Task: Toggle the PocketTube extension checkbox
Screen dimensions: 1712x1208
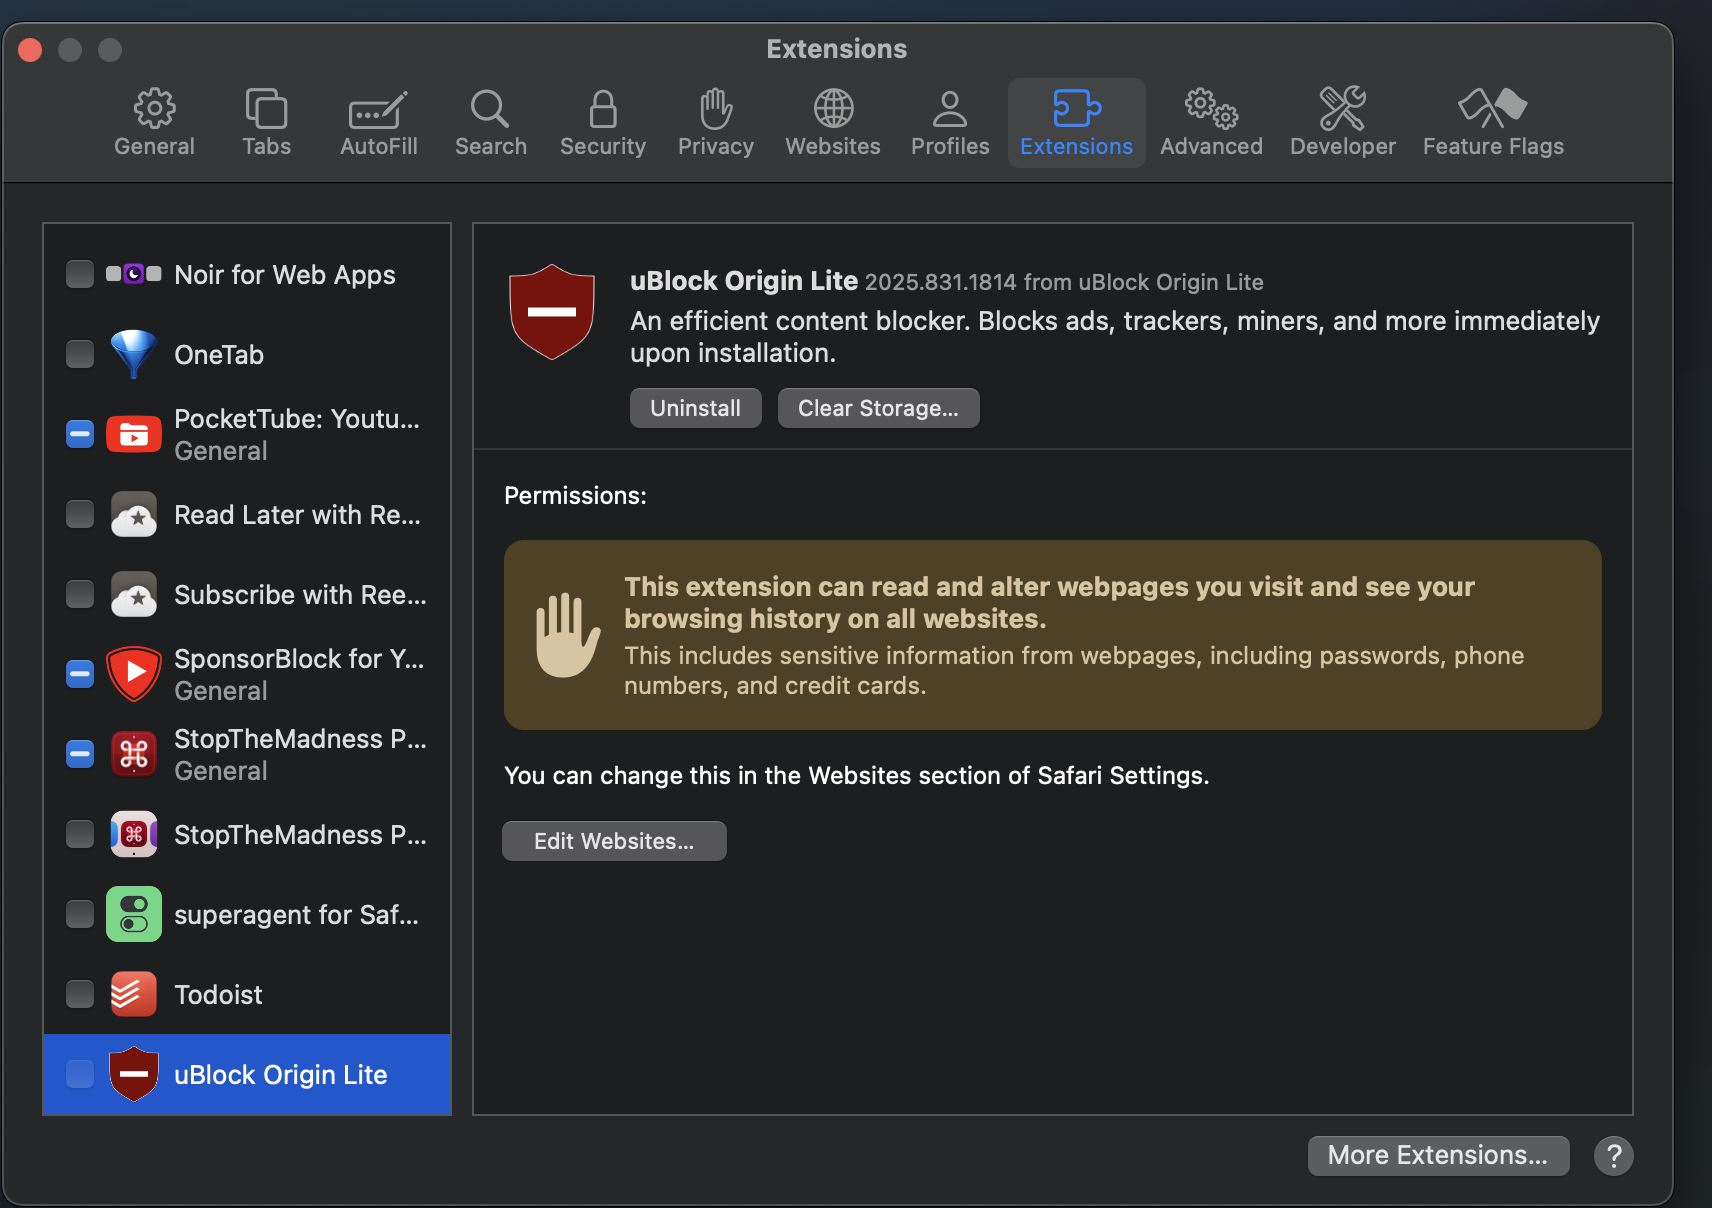Action: pyautogui.click(x=80, y=434)
